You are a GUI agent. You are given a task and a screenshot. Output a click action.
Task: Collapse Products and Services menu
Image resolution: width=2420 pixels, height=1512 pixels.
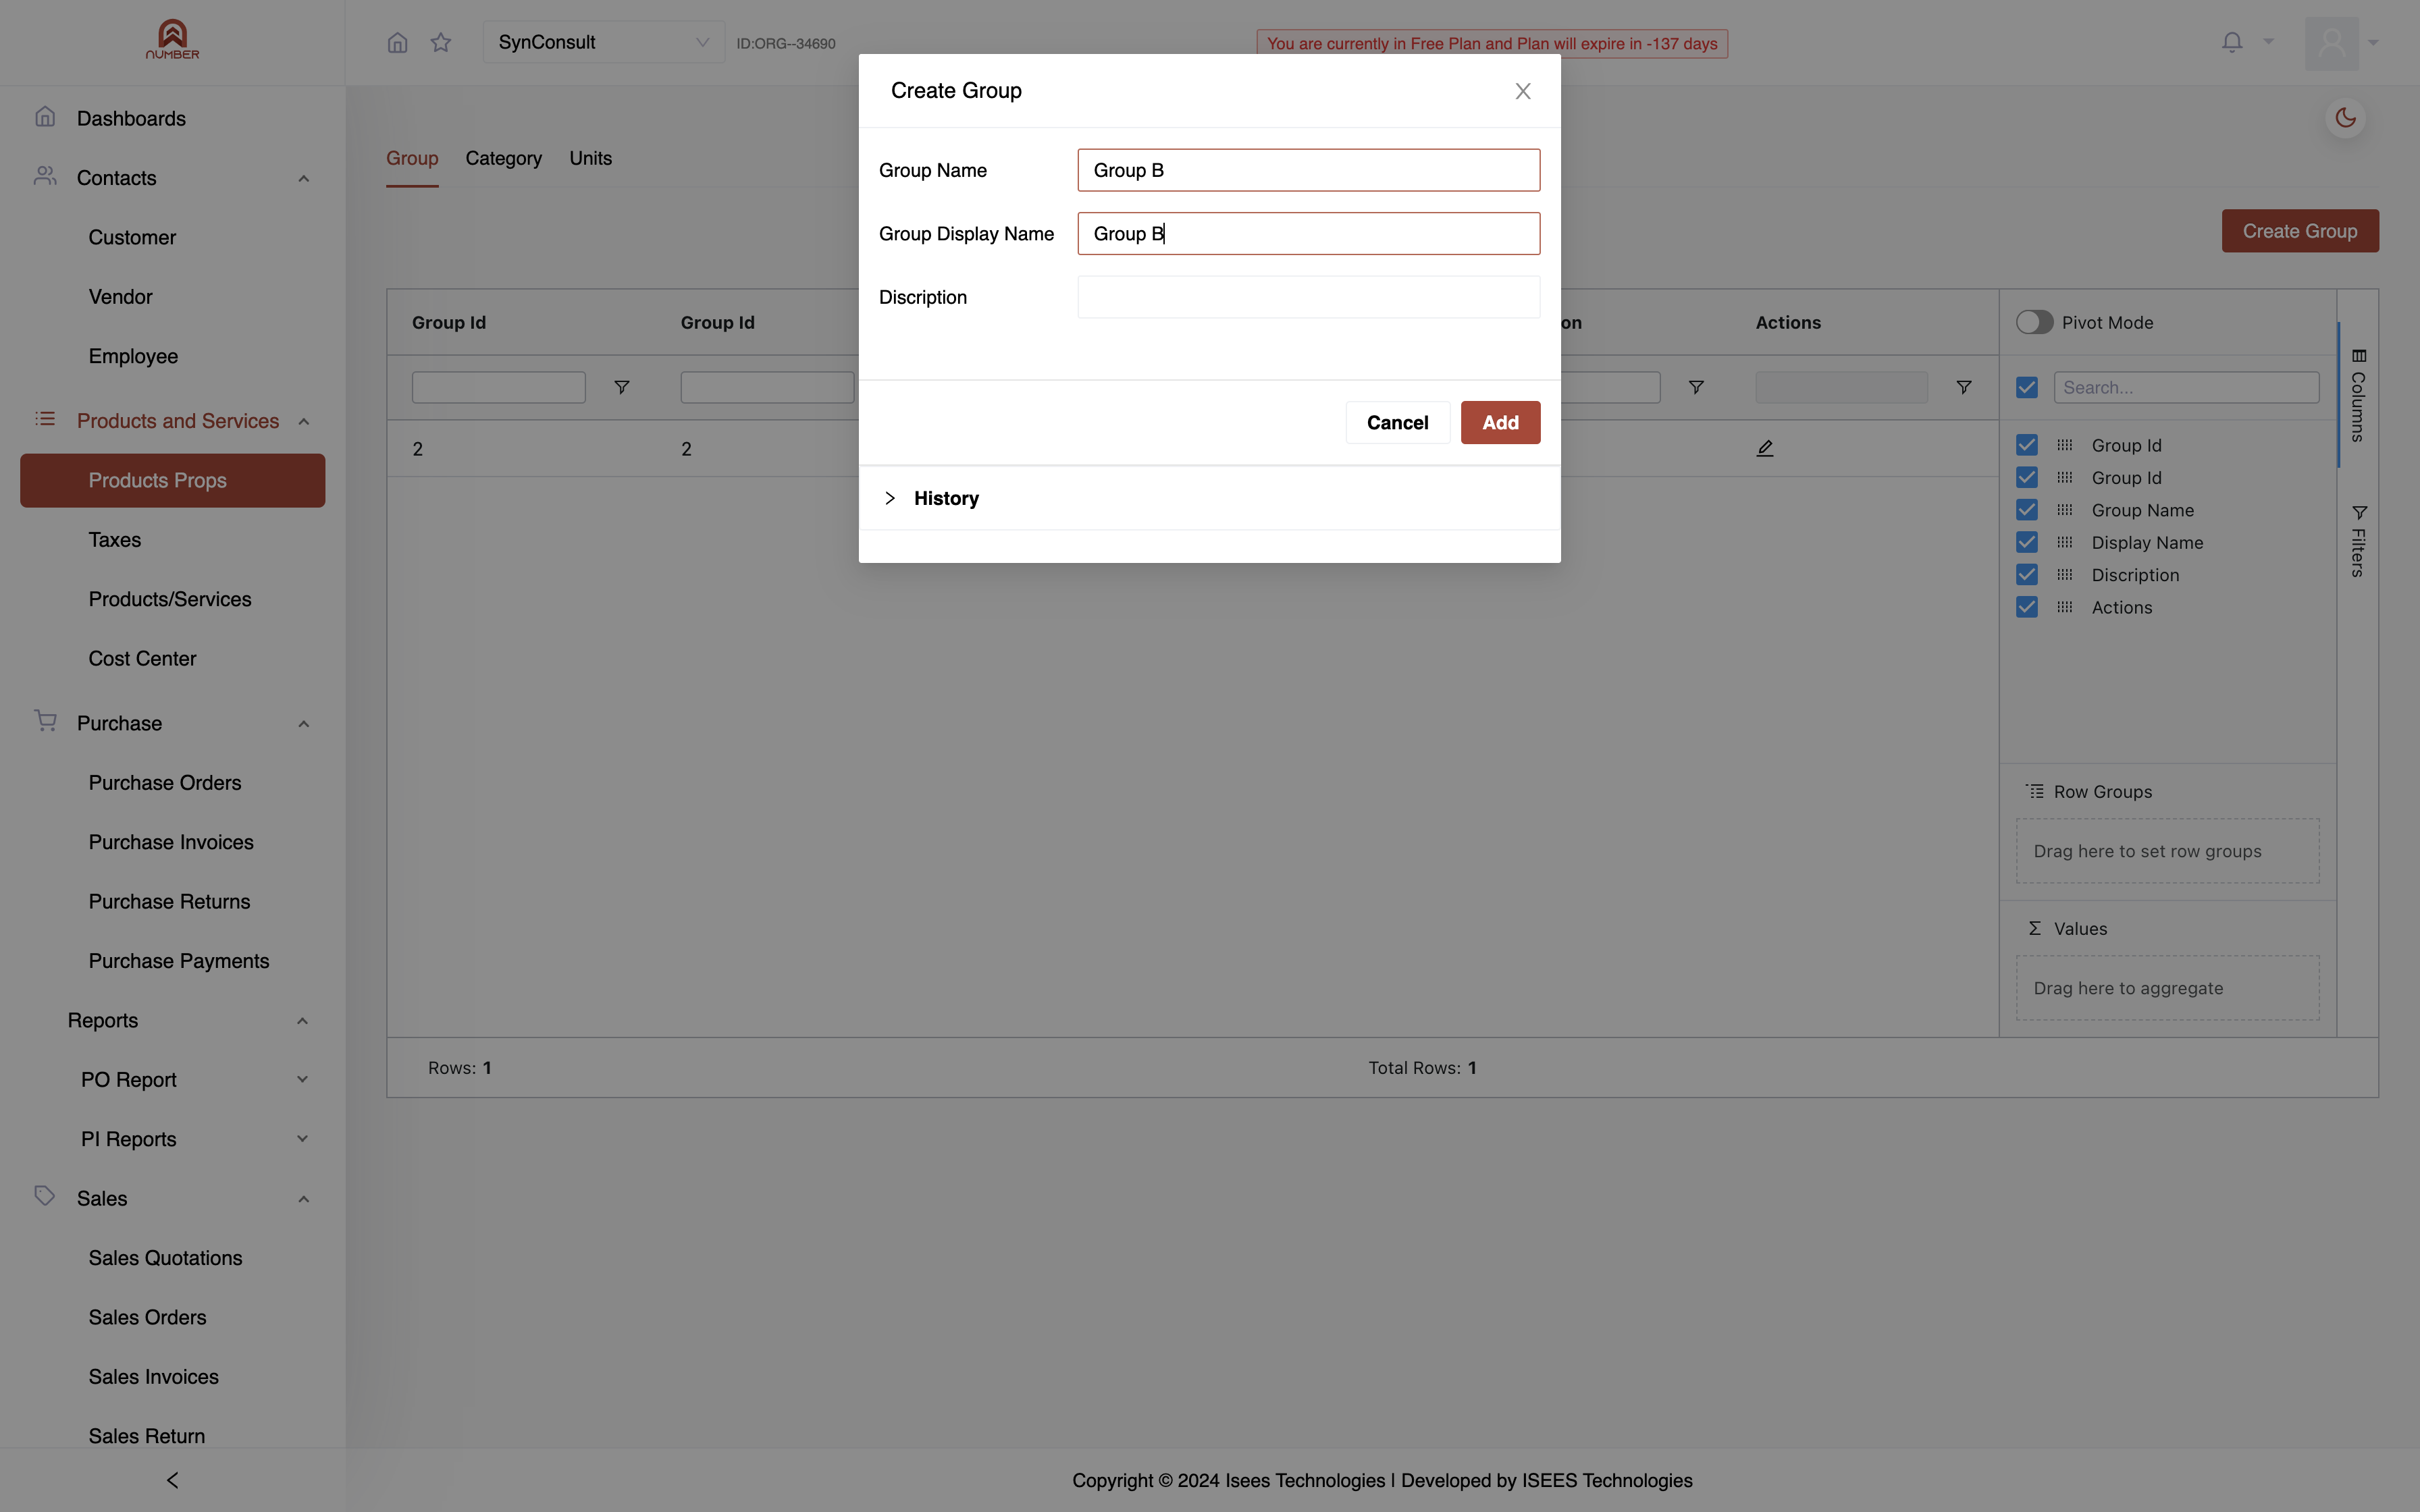(x=303, y=421)
